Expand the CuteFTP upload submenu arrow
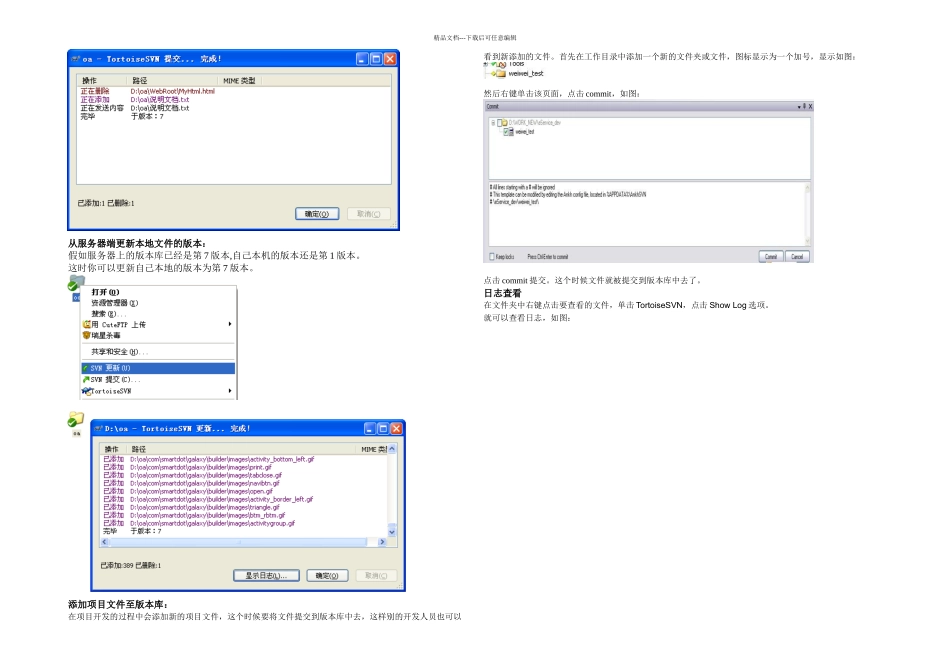This screenshot has height=672, width=950. tap(230, 324)
